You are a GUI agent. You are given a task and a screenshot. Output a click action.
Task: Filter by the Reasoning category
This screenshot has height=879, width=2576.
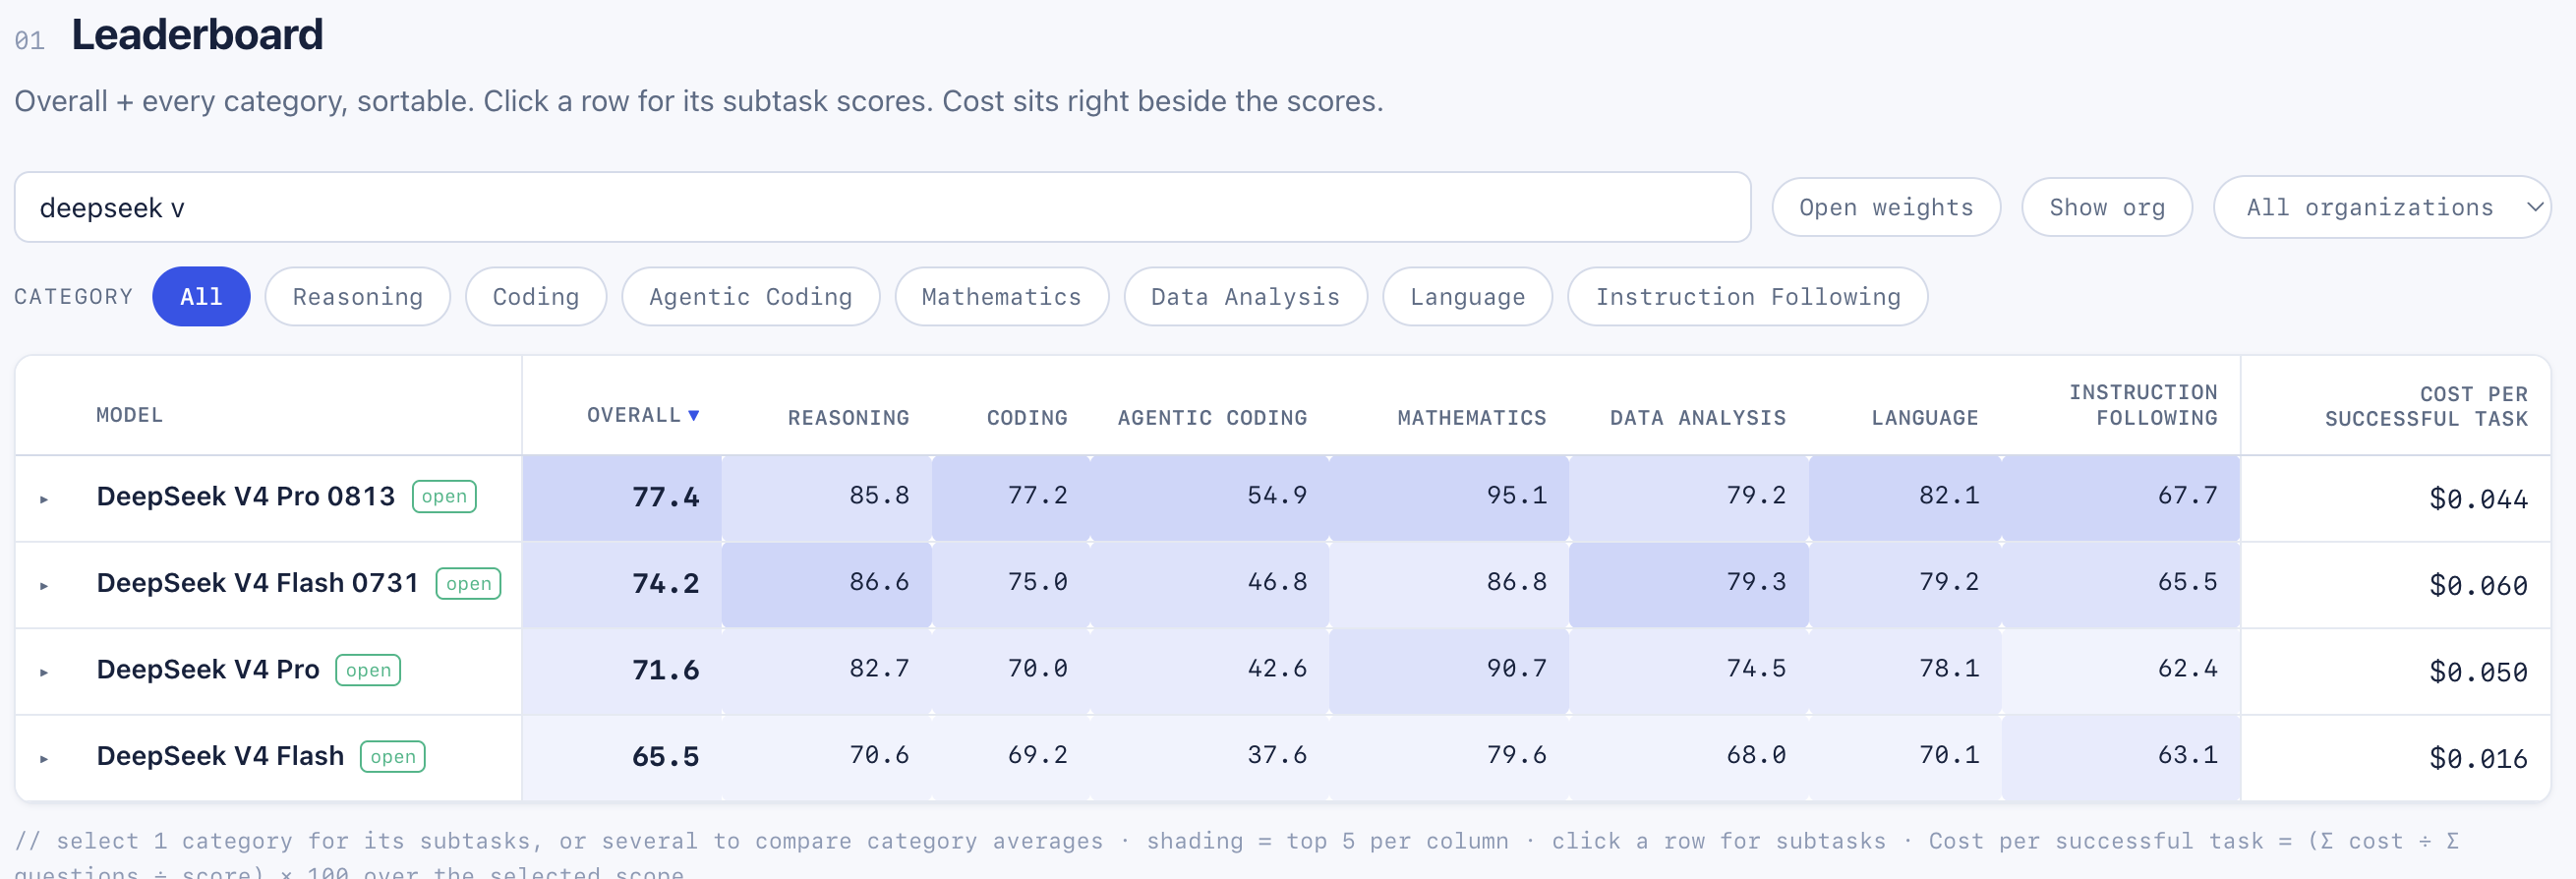[357, 296]
